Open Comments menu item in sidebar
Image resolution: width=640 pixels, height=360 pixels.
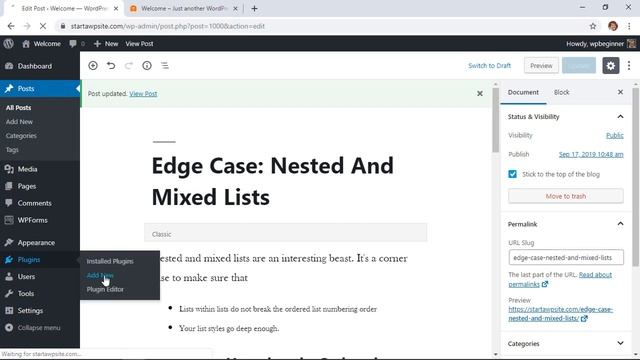[x=34, y=203]
